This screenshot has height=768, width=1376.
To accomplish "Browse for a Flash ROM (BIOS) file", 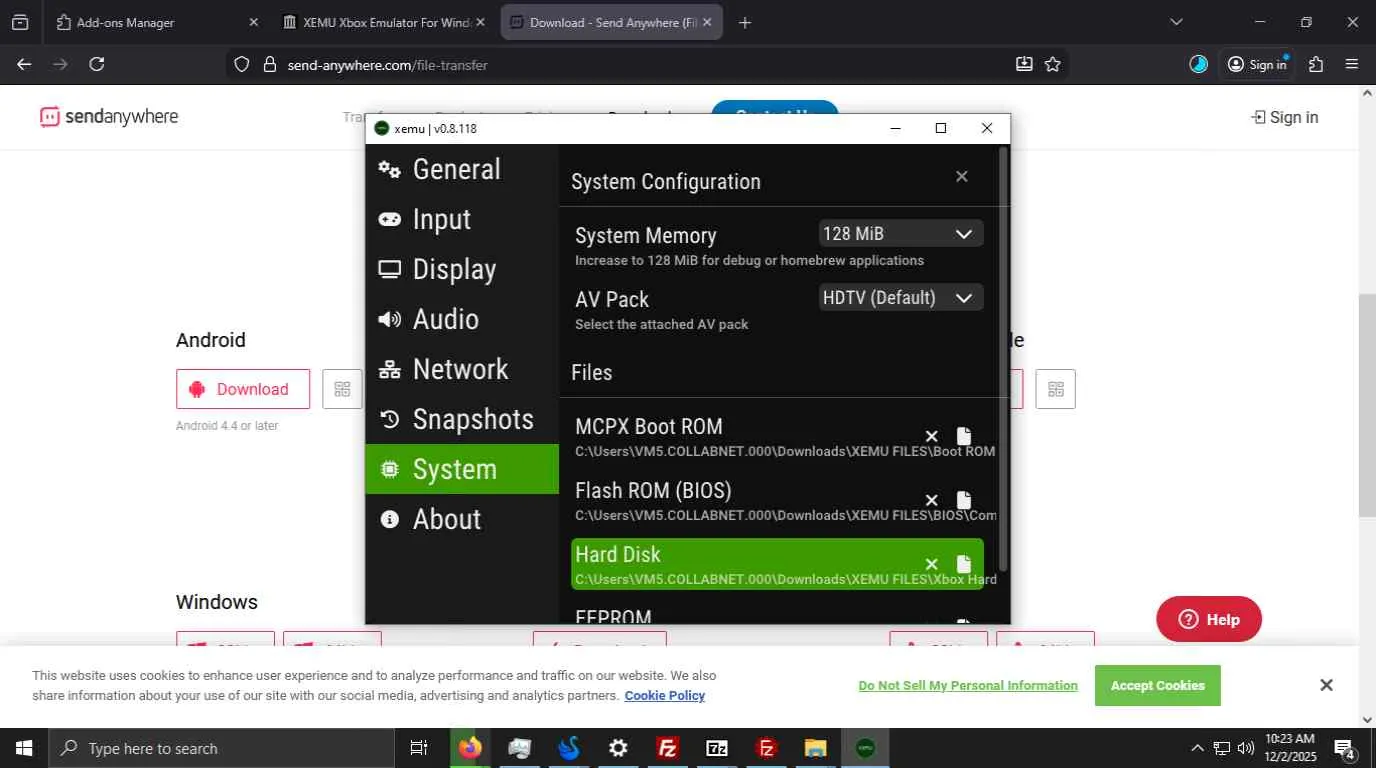I will [964, 500].
